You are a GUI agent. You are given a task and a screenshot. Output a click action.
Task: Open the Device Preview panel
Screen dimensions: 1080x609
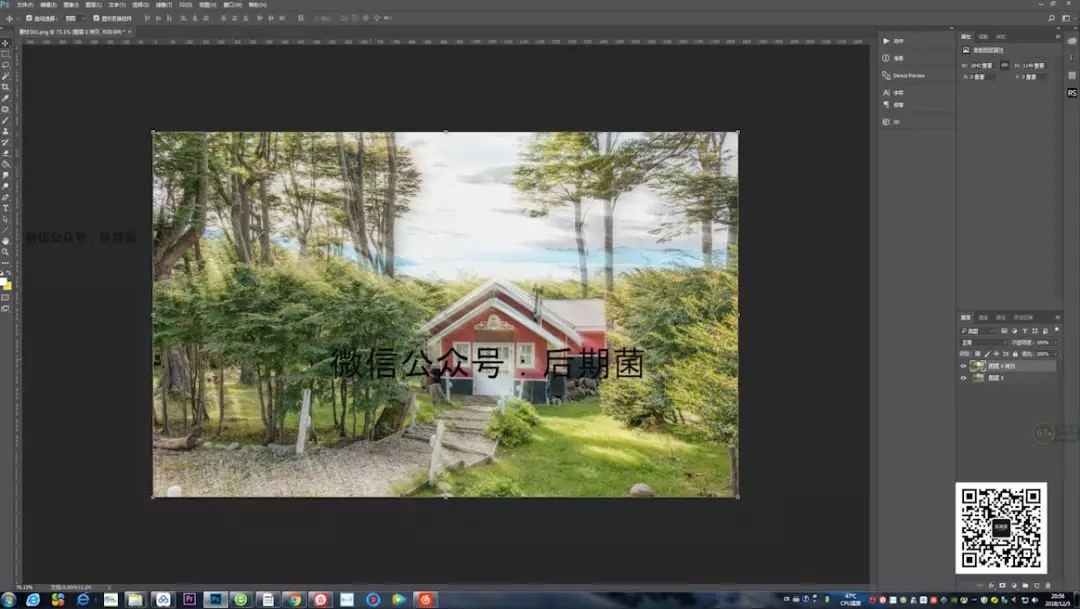pos(908,75)
